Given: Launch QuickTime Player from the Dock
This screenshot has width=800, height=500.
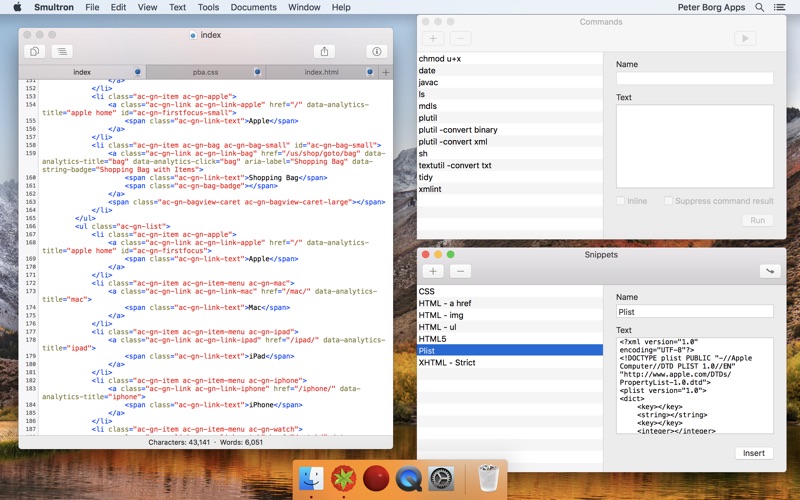Looking at the screenshot, I should 408,479.
